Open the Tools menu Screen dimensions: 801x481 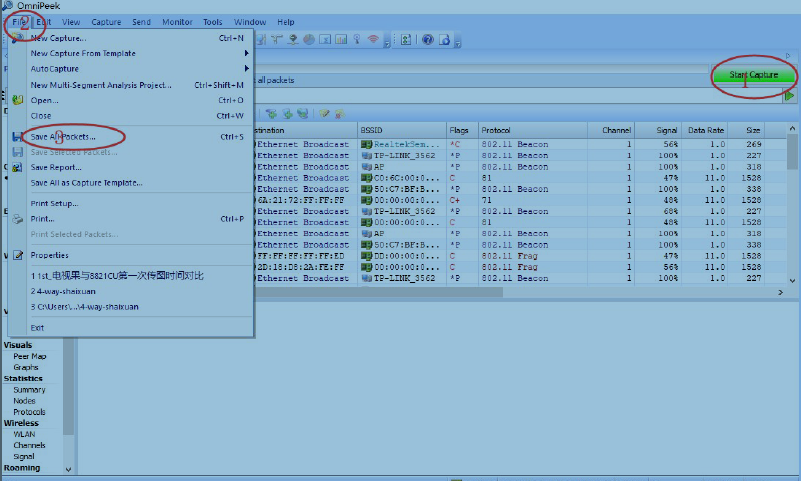click(x=213, y=22)
